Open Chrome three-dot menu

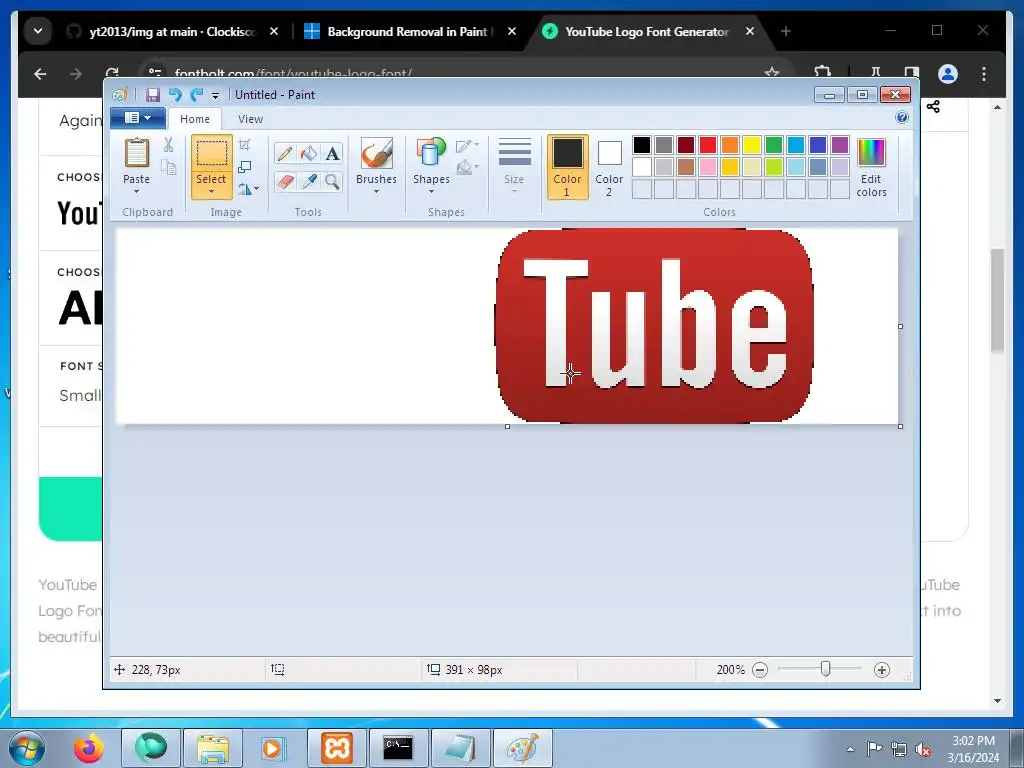point(984,74)
